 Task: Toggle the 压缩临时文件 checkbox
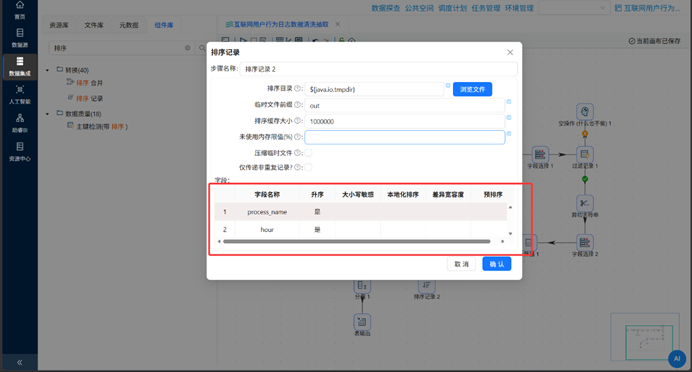(308, 153)
